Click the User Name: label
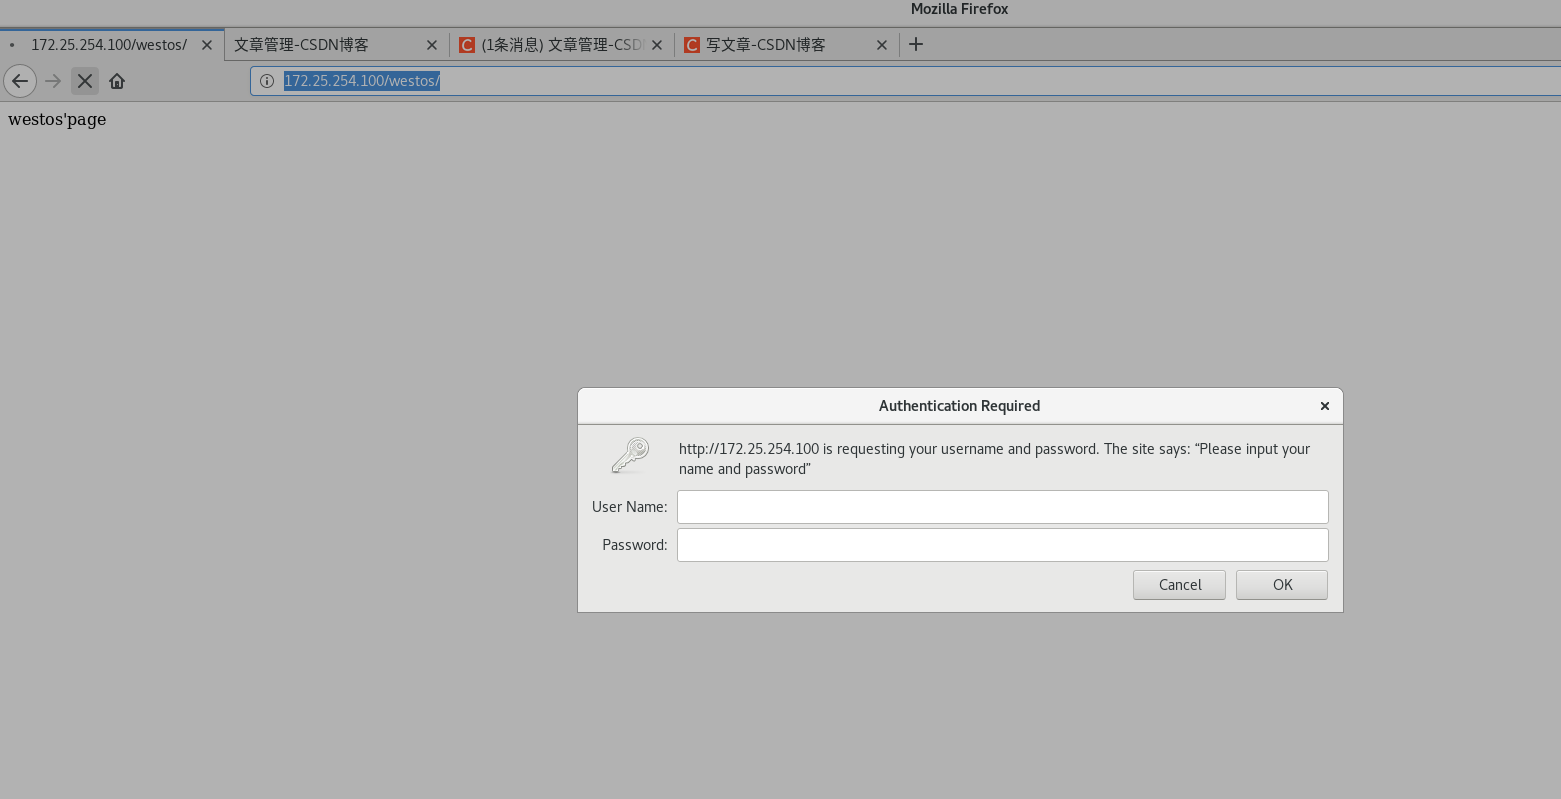This screenshot has width=1561, height=799. (x=629, y=507)
